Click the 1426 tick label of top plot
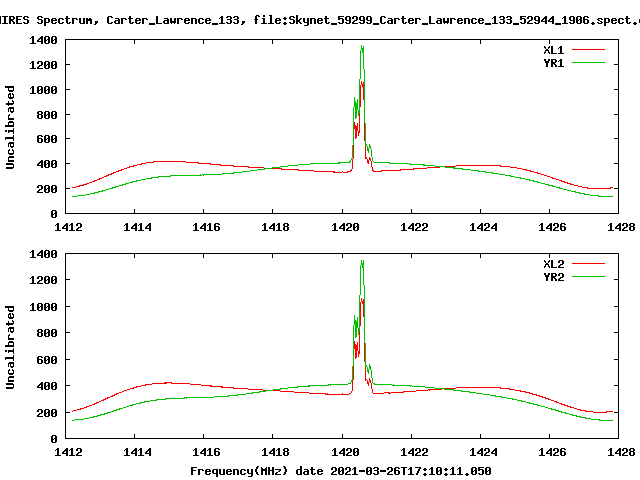Image resolution: width=640 pixels, height=480 pixels. click(x=552, y=227)
